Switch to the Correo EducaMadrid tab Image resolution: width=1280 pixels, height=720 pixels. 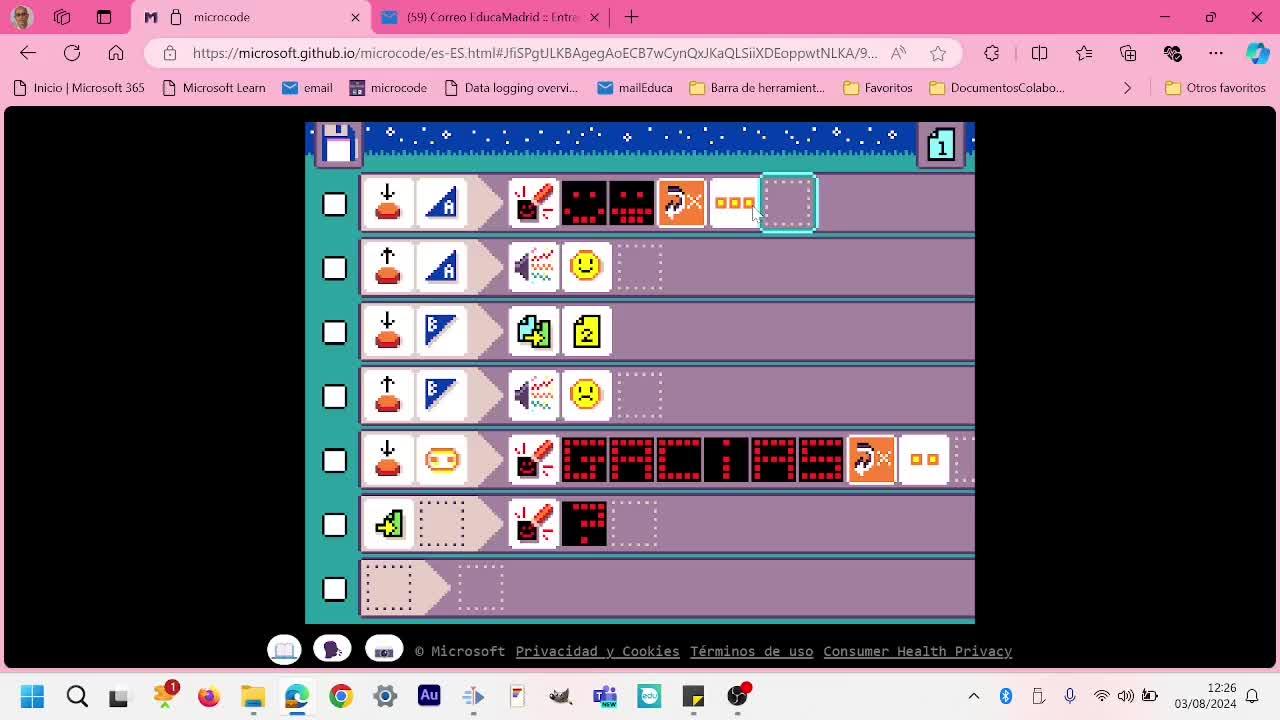[x=490, y=17]
